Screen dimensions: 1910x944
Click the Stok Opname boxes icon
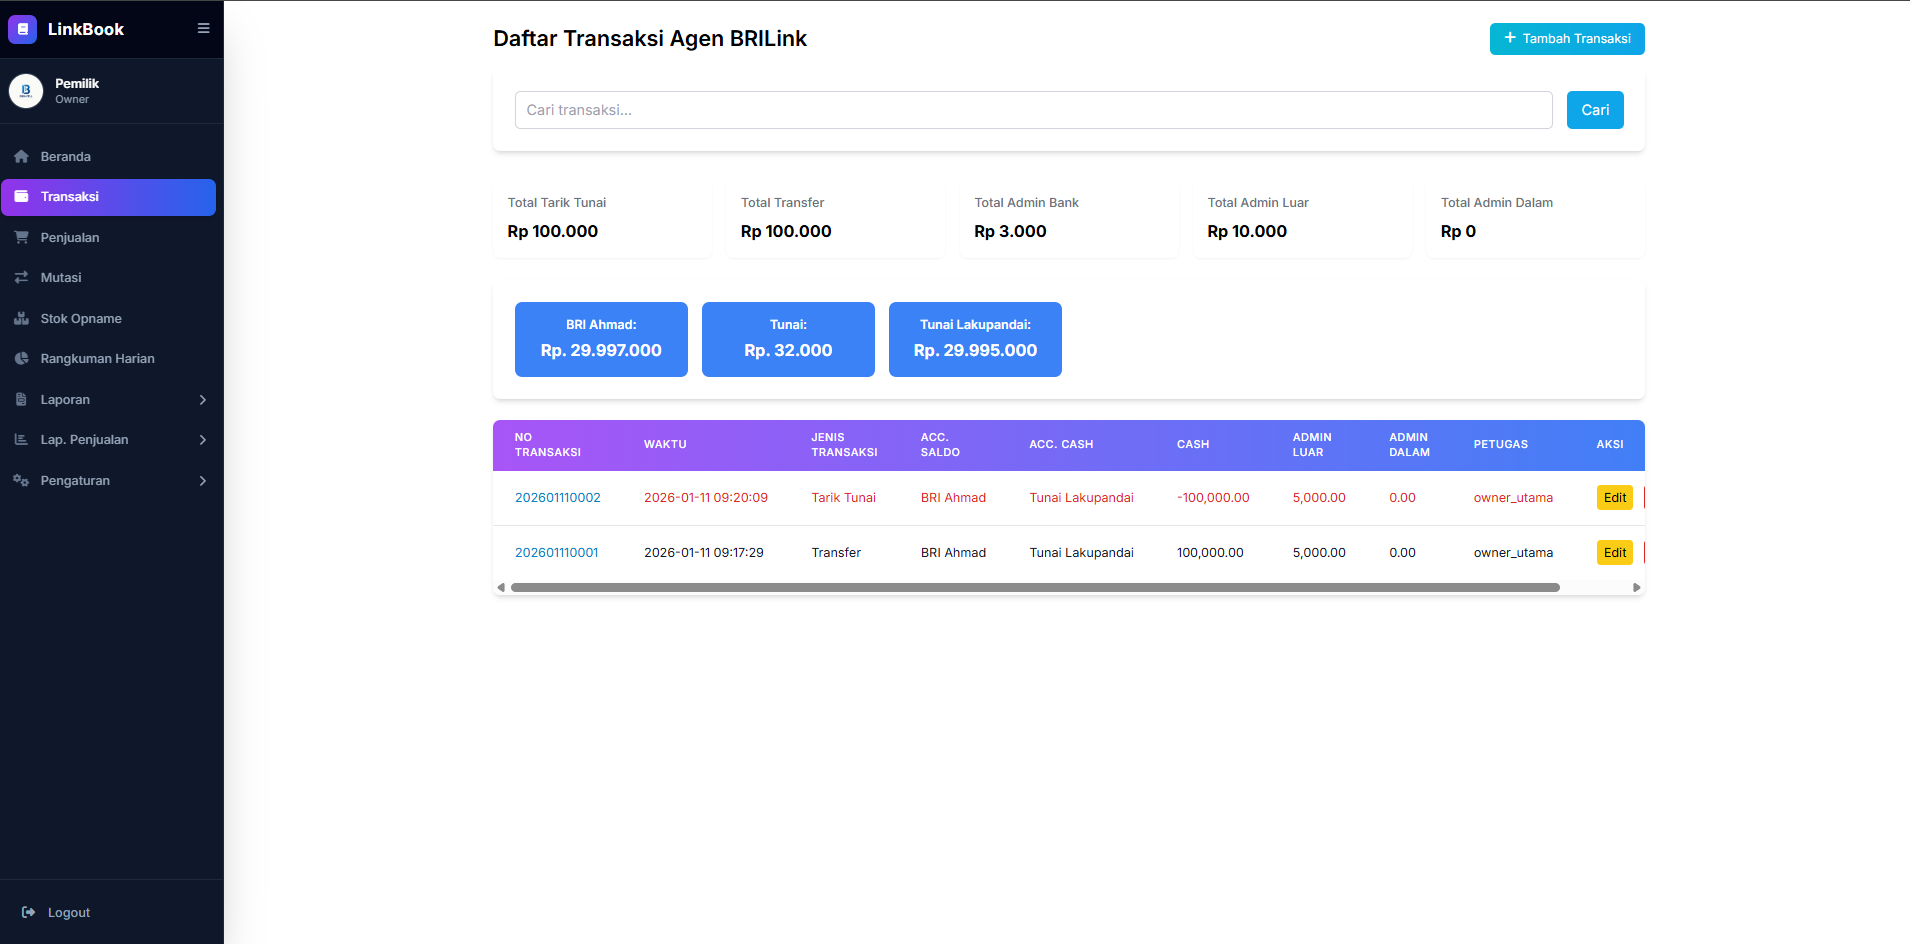click(x=21, y=319)
